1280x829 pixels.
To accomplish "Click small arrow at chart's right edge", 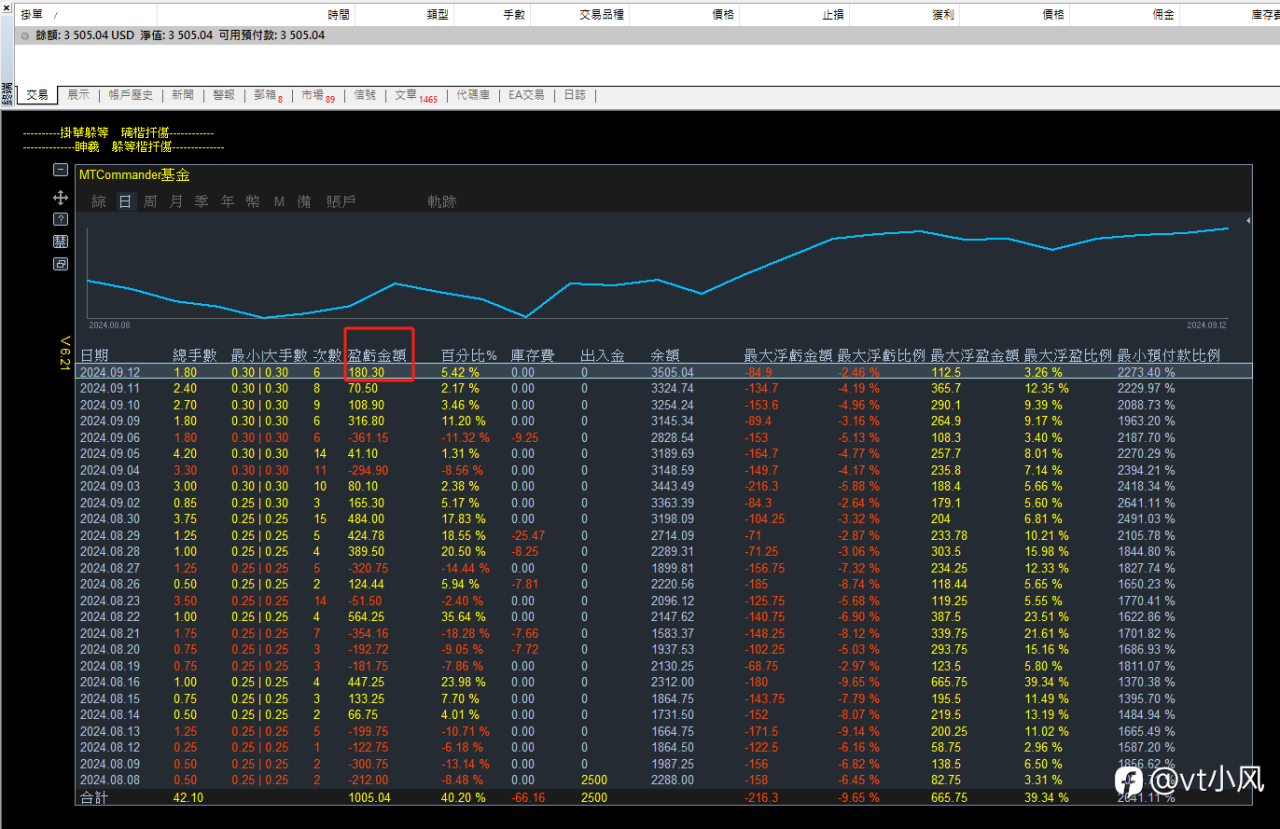I will pyautogui.click(x=1248, y=220).
